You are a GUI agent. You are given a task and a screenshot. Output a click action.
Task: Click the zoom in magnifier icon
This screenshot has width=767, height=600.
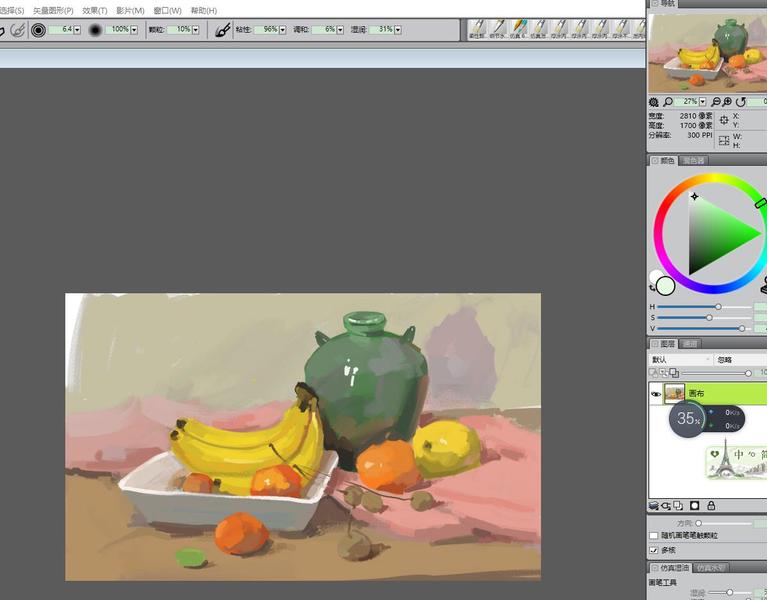coord(727,102)
